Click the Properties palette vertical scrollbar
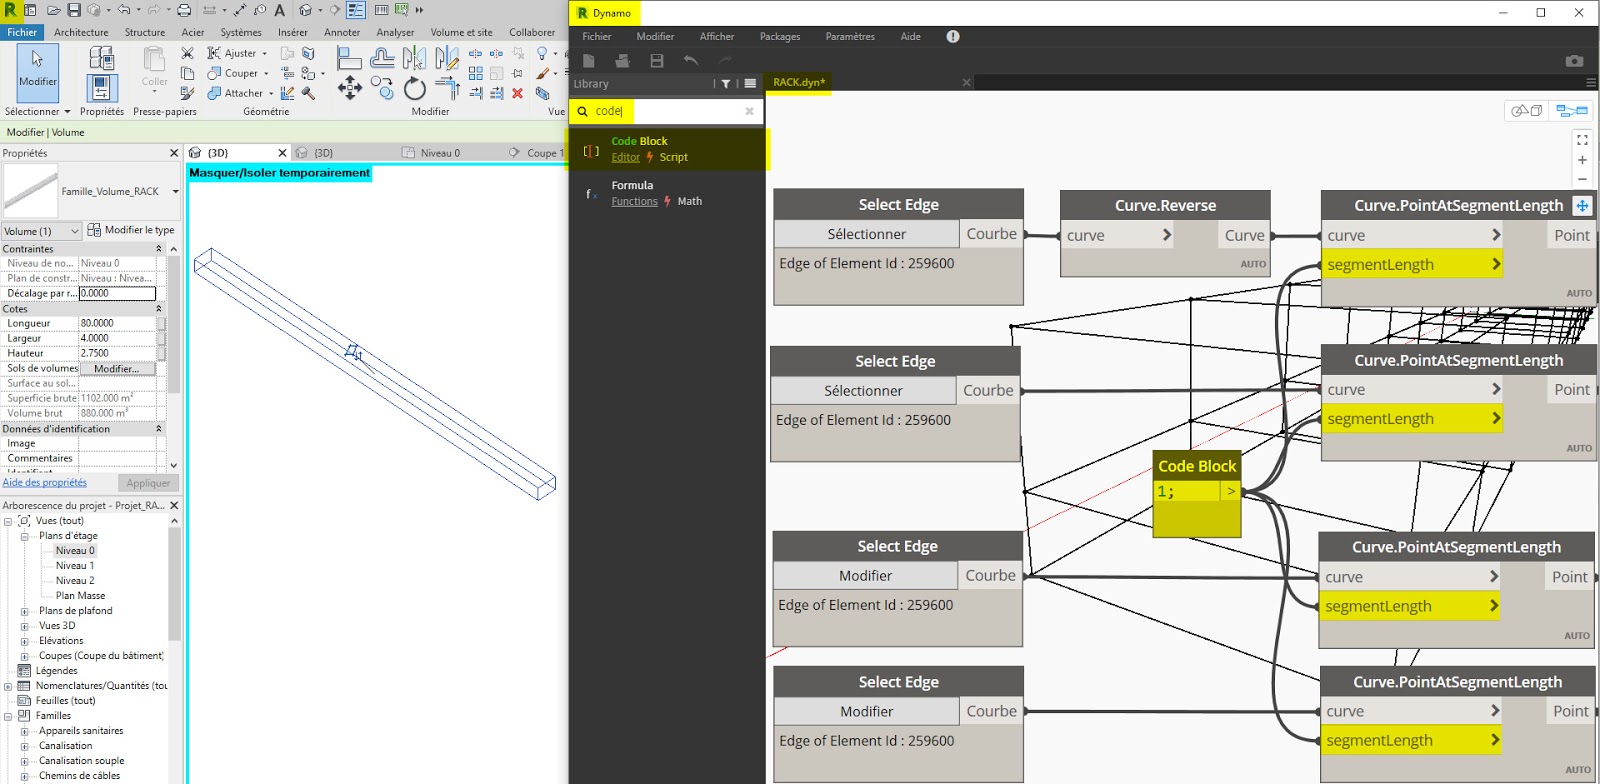1600x784 pixels. (173, 325)
